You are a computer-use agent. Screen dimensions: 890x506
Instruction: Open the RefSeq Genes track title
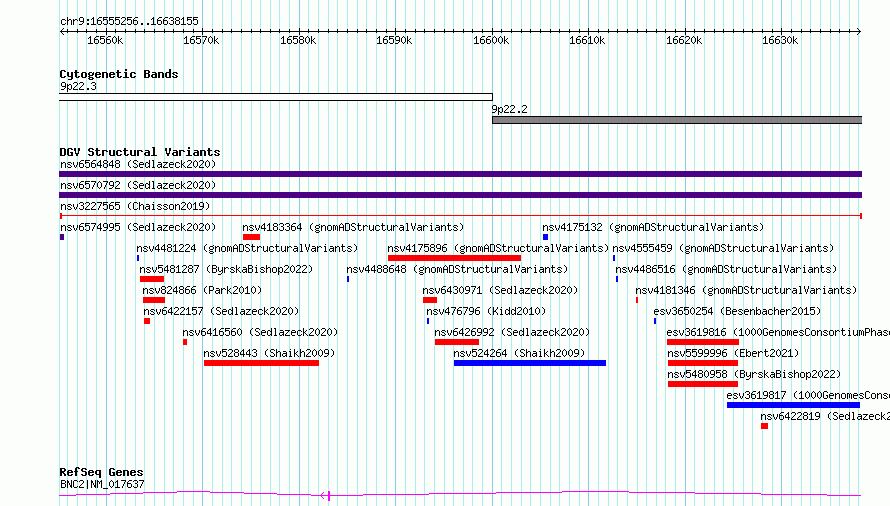[x=101, y=472]
